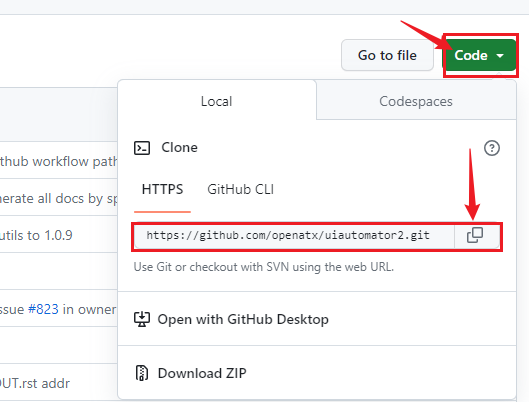529x402 pixels.
Task: Click the green Code button label
Action: coord(471,55)
